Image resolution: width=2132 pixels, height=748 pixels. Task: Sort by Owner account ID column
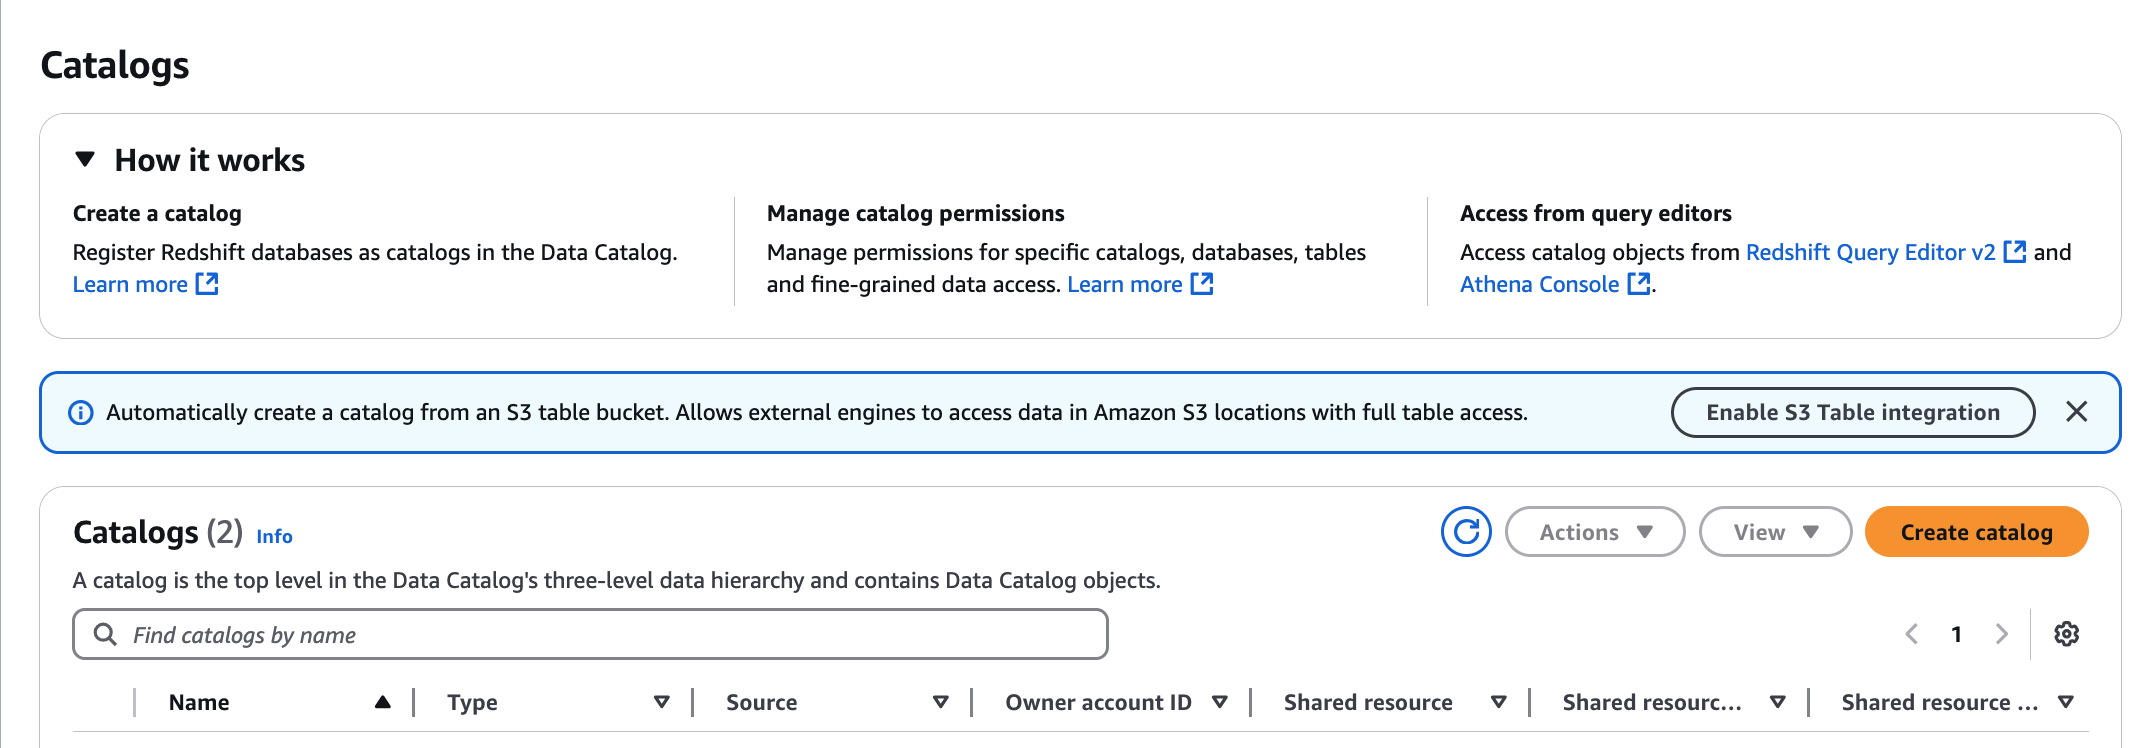coord(1219,703)
